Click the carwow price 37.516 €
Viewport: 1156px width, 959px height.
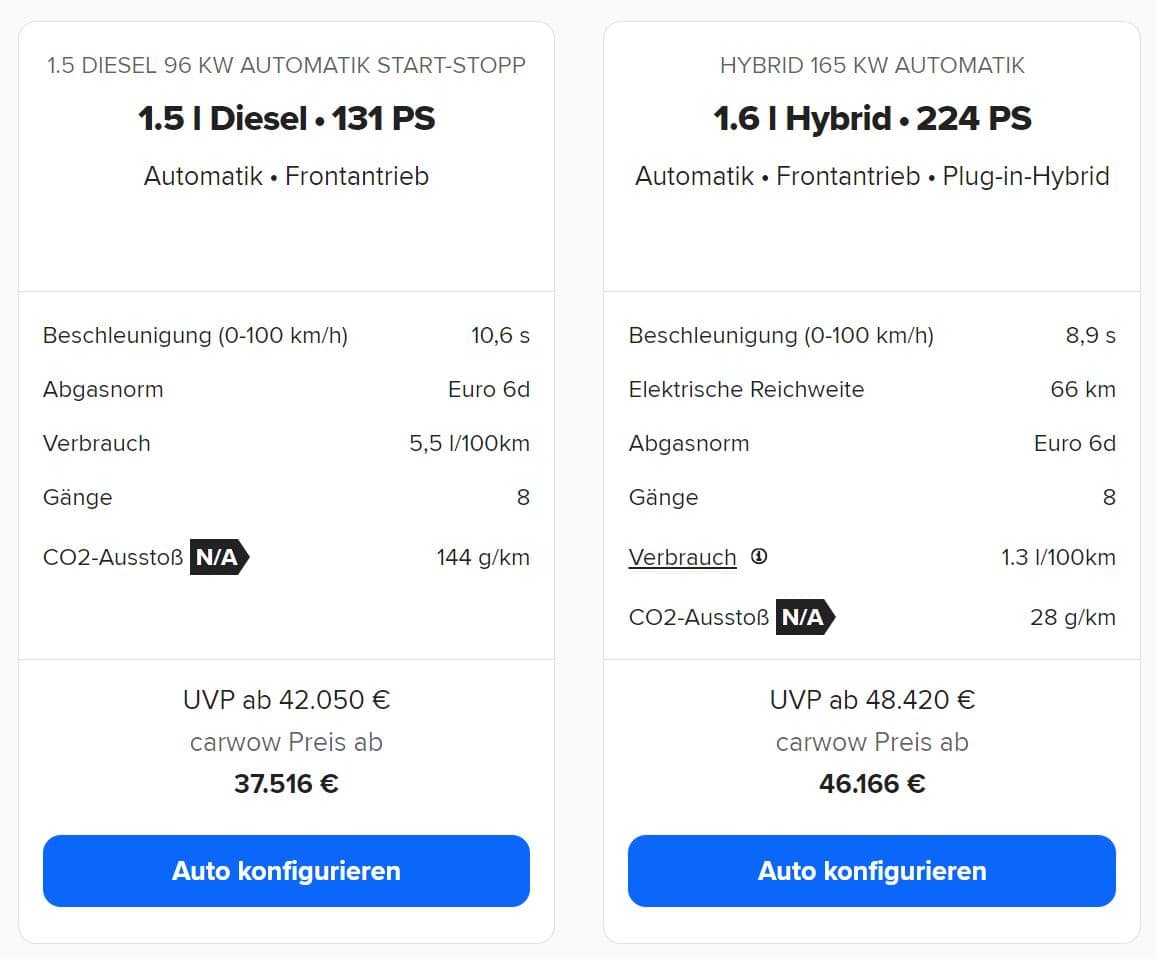[286, 784]
